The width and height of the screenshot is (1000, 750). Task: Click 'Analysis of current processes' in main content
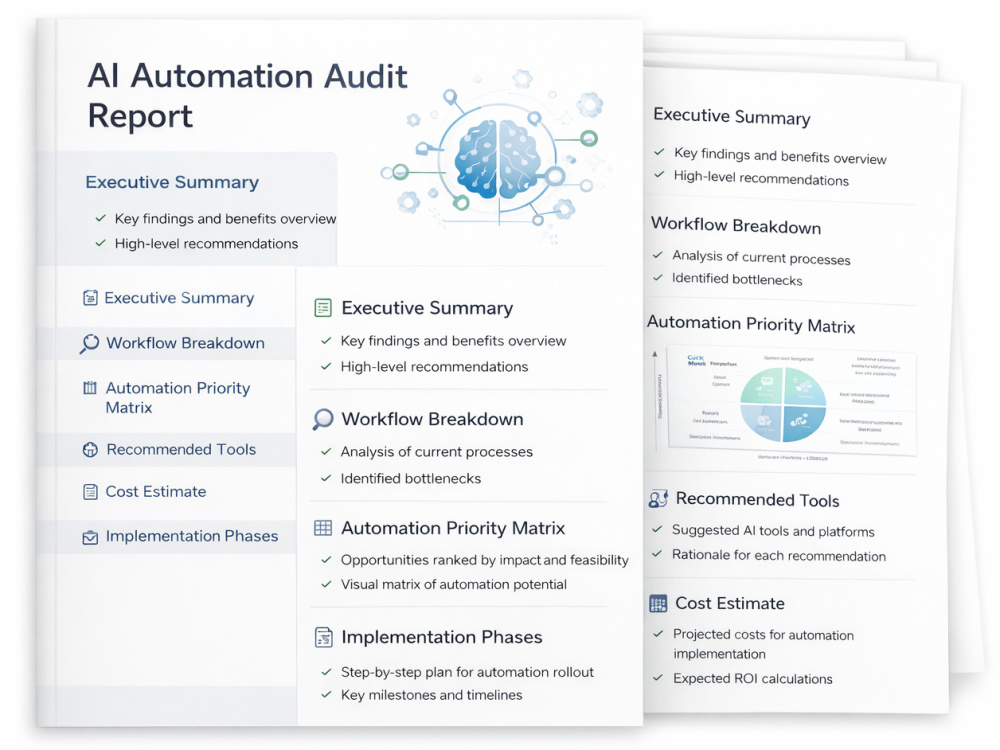[437, 452]
